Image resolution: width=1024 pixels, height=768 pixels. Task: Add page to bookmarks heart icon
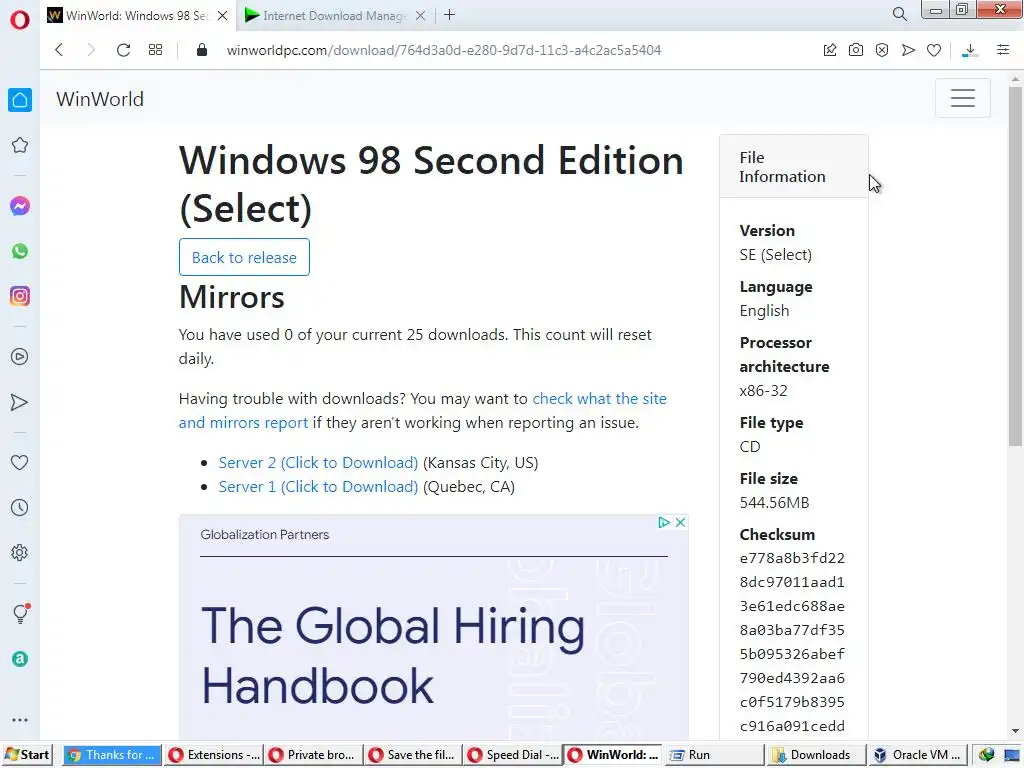point(934,50)
